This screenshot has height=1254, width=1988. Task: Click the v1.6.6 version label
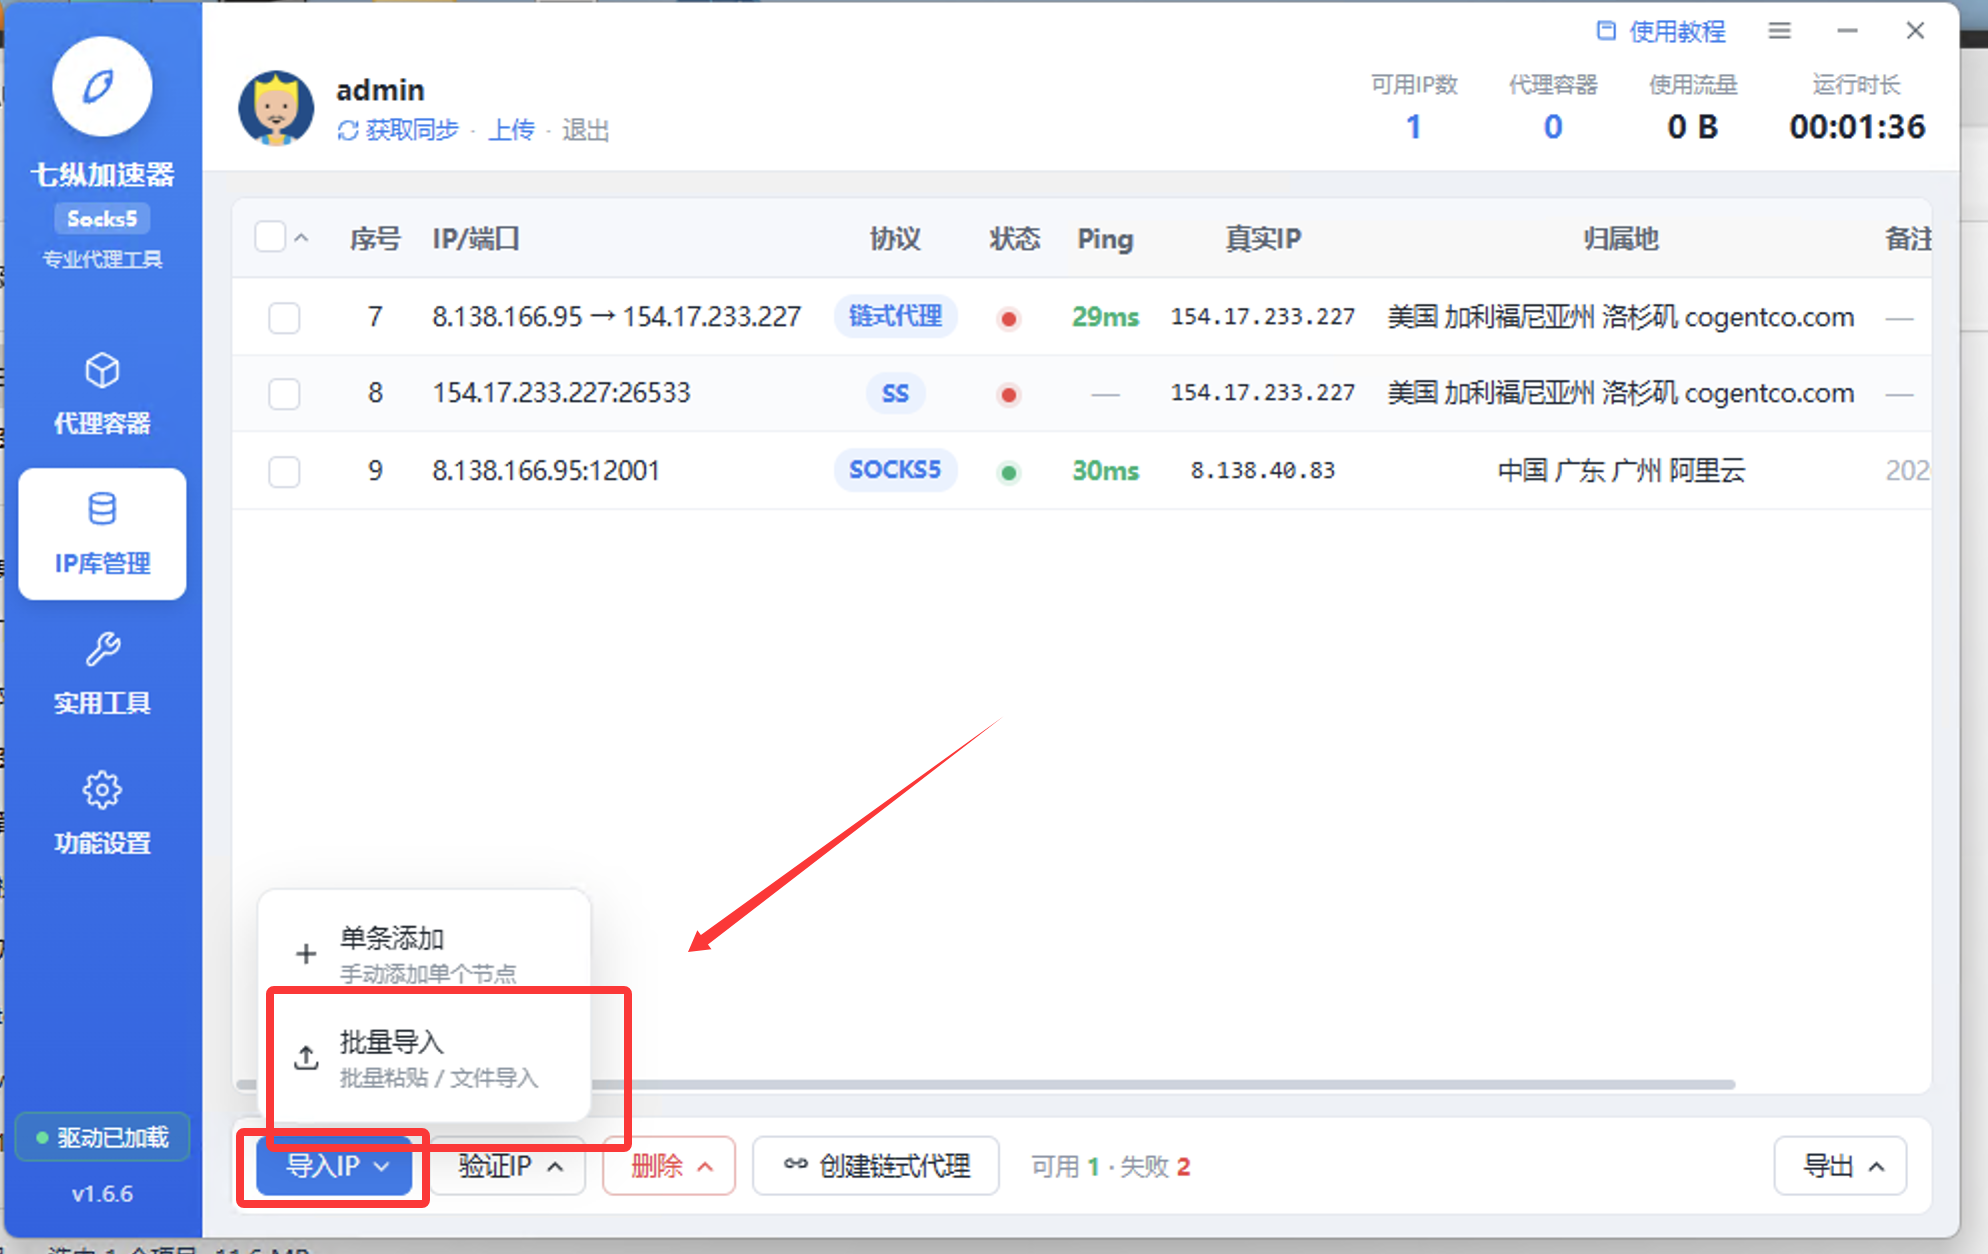pos(102,1194)
